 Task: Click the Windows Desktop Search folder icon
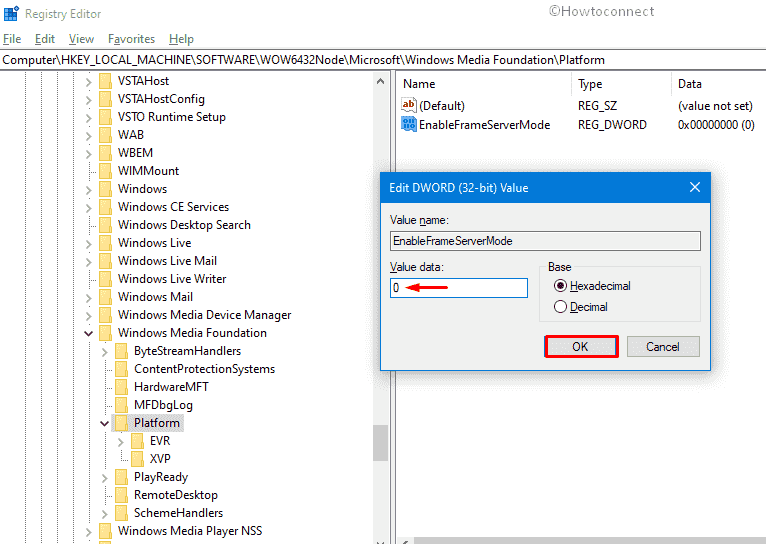coord(105,225)
